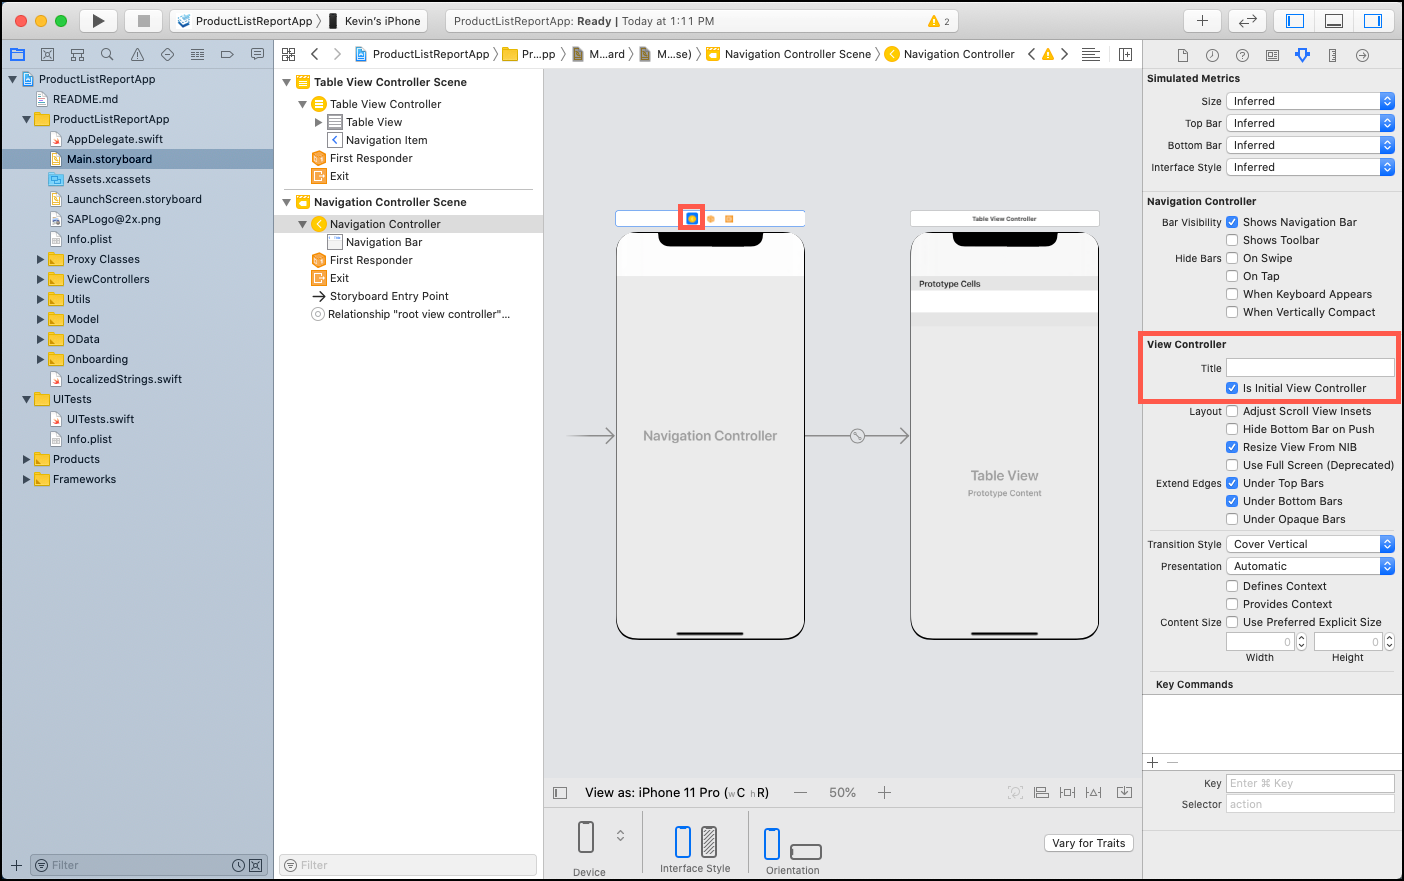Hide the navigator panel from the toolbar
Image resolution: width=1404 pixels, height=881 pixels.
pos(1295,20)
